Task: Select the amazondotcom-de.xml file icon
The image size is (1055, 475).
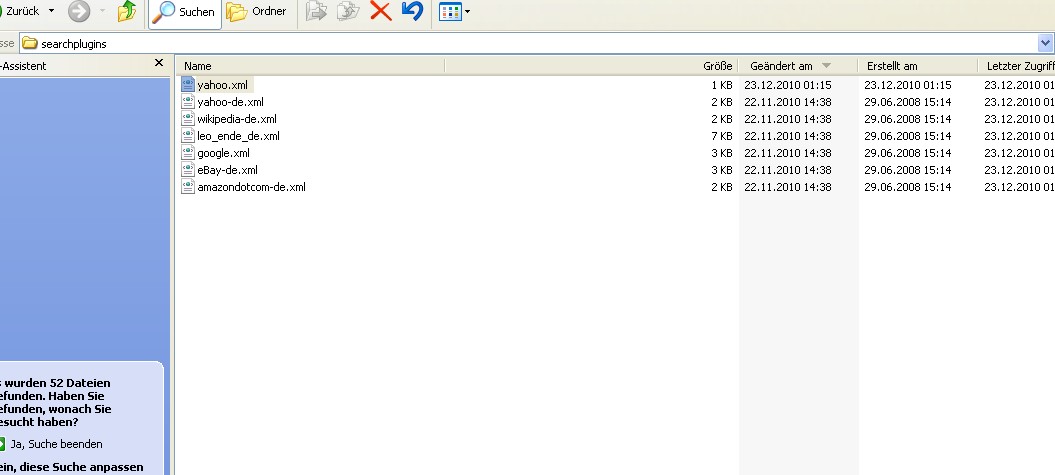Action: (x=188, y=186)
